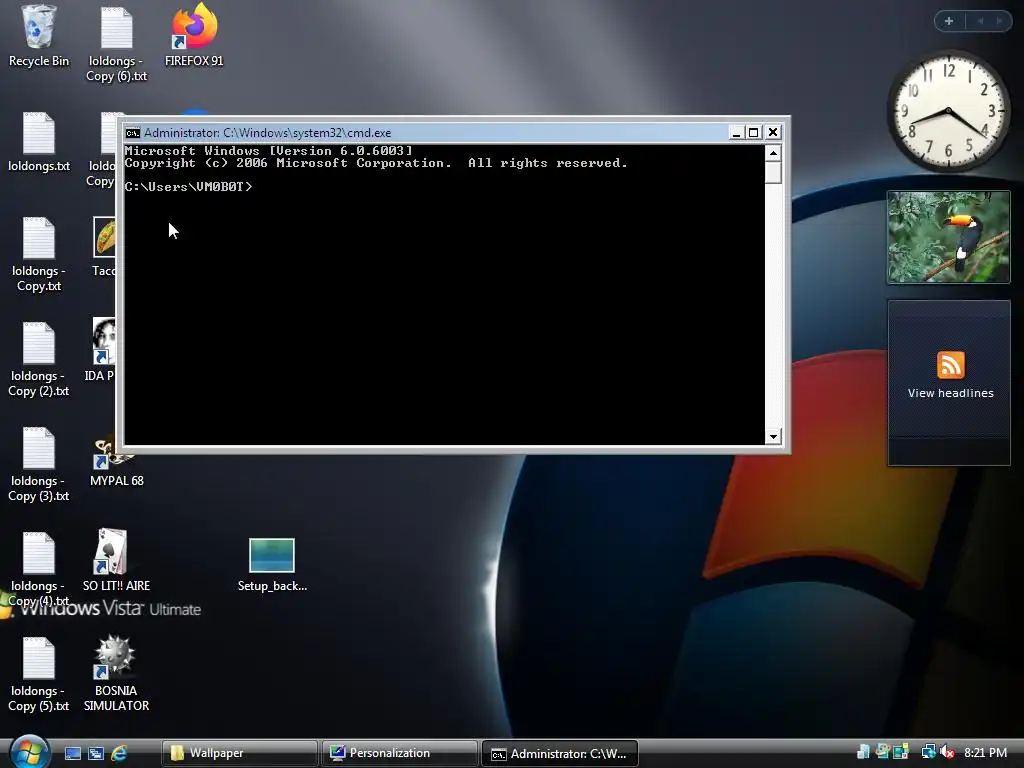1024x768 pixels.
Task: Click the cmd scrollbar down arrow
Action: coord(773,436)
